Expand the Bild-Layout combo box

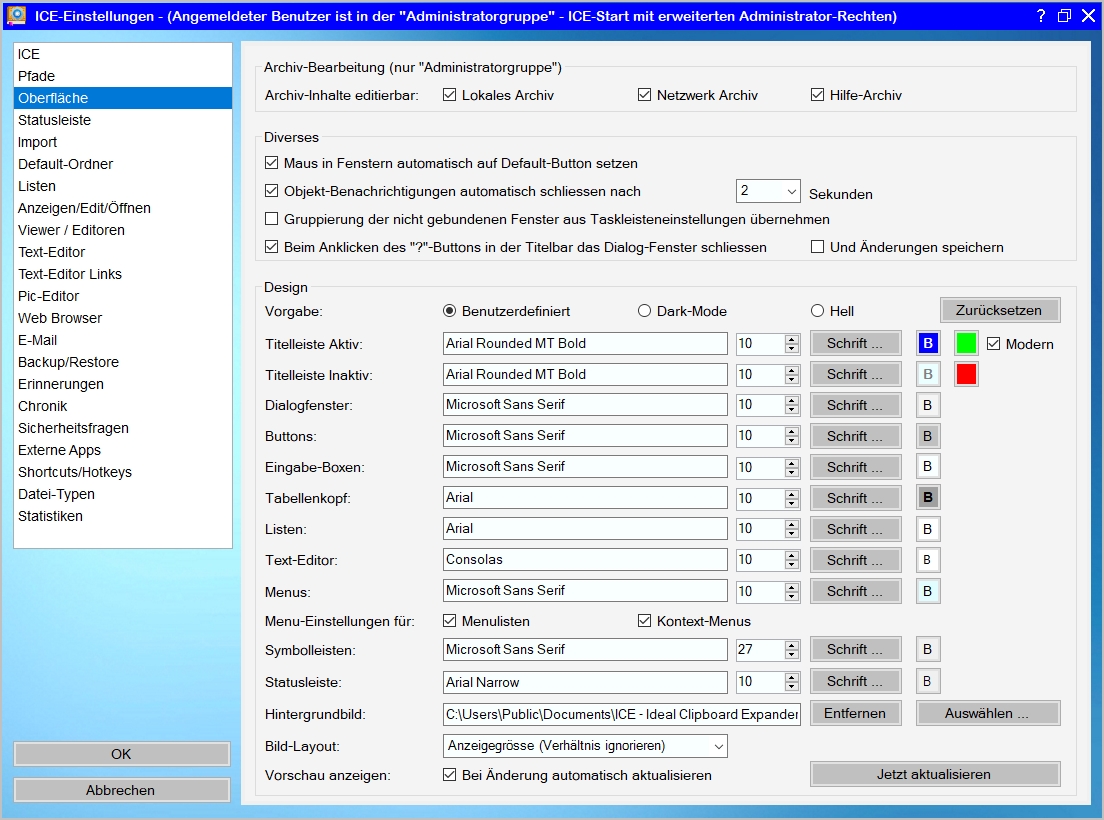tap(585, 746)
